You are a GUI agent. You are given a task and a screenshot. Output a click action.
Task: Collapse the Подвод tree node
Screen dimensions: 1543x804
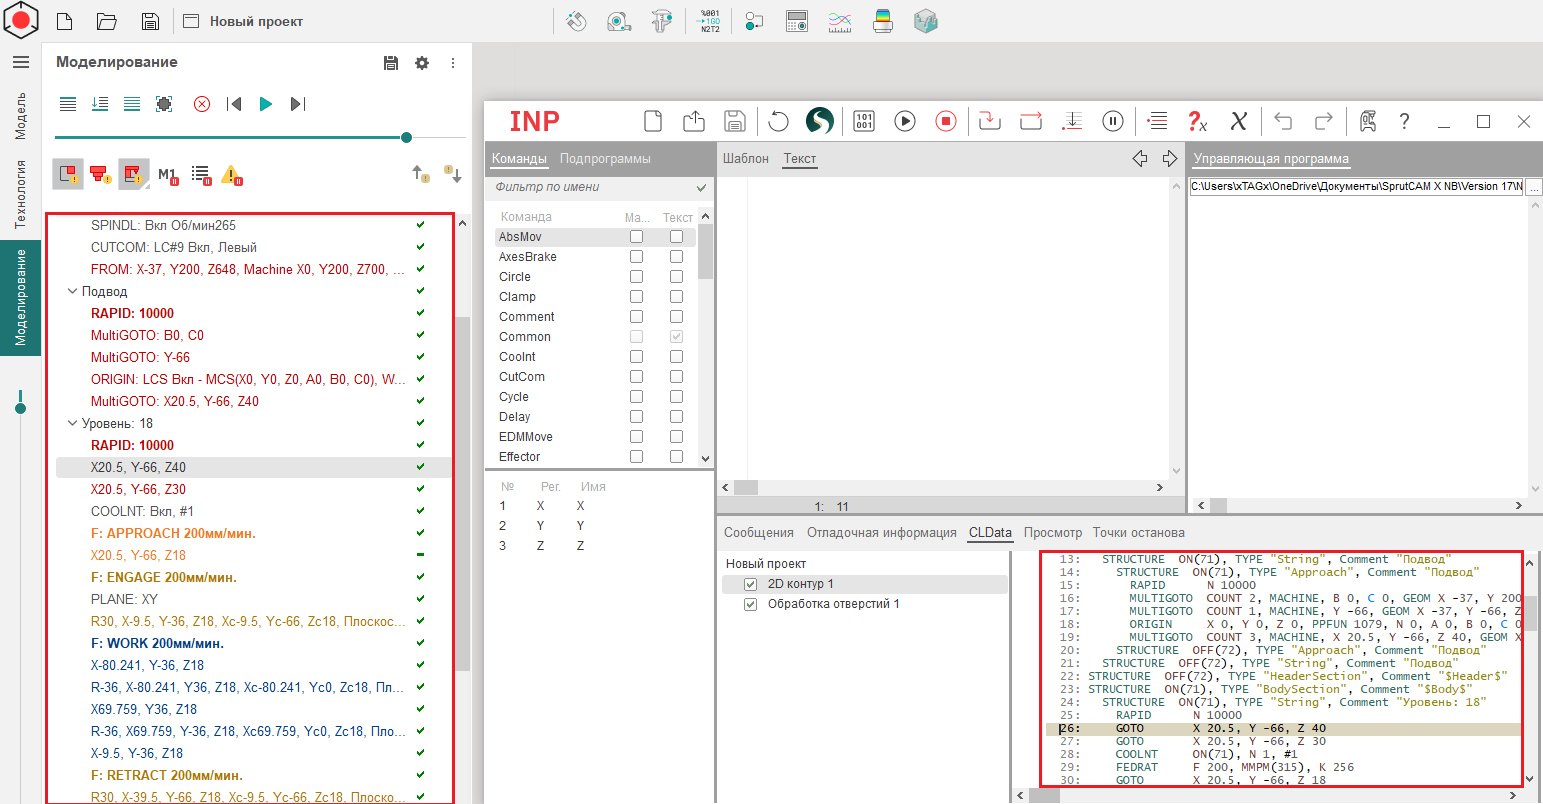coord(72,292)
